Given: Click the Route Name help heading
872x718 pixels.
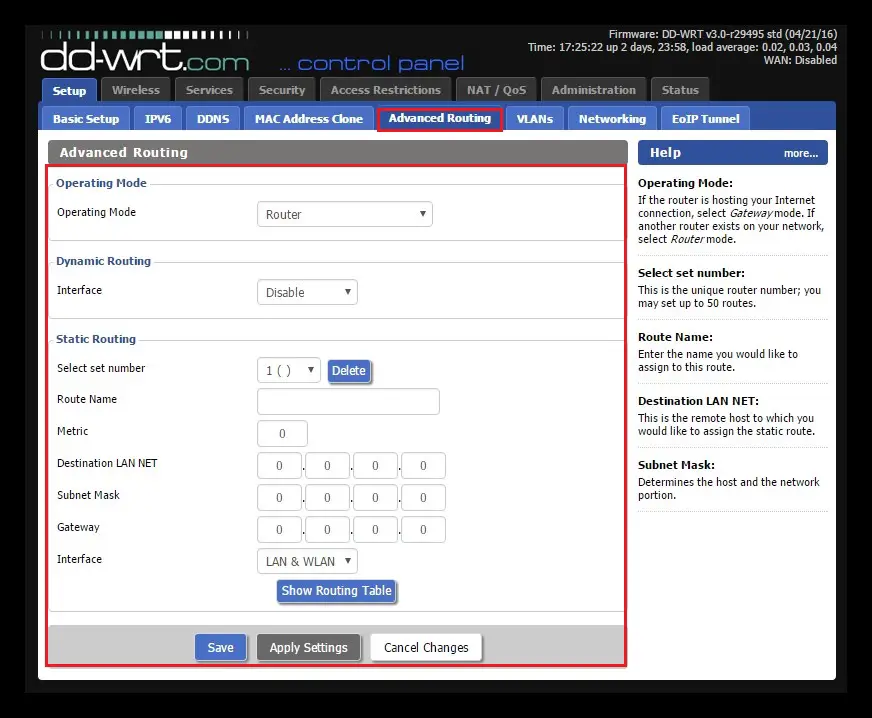Looking at the screenshot, I should pos(675,337).
